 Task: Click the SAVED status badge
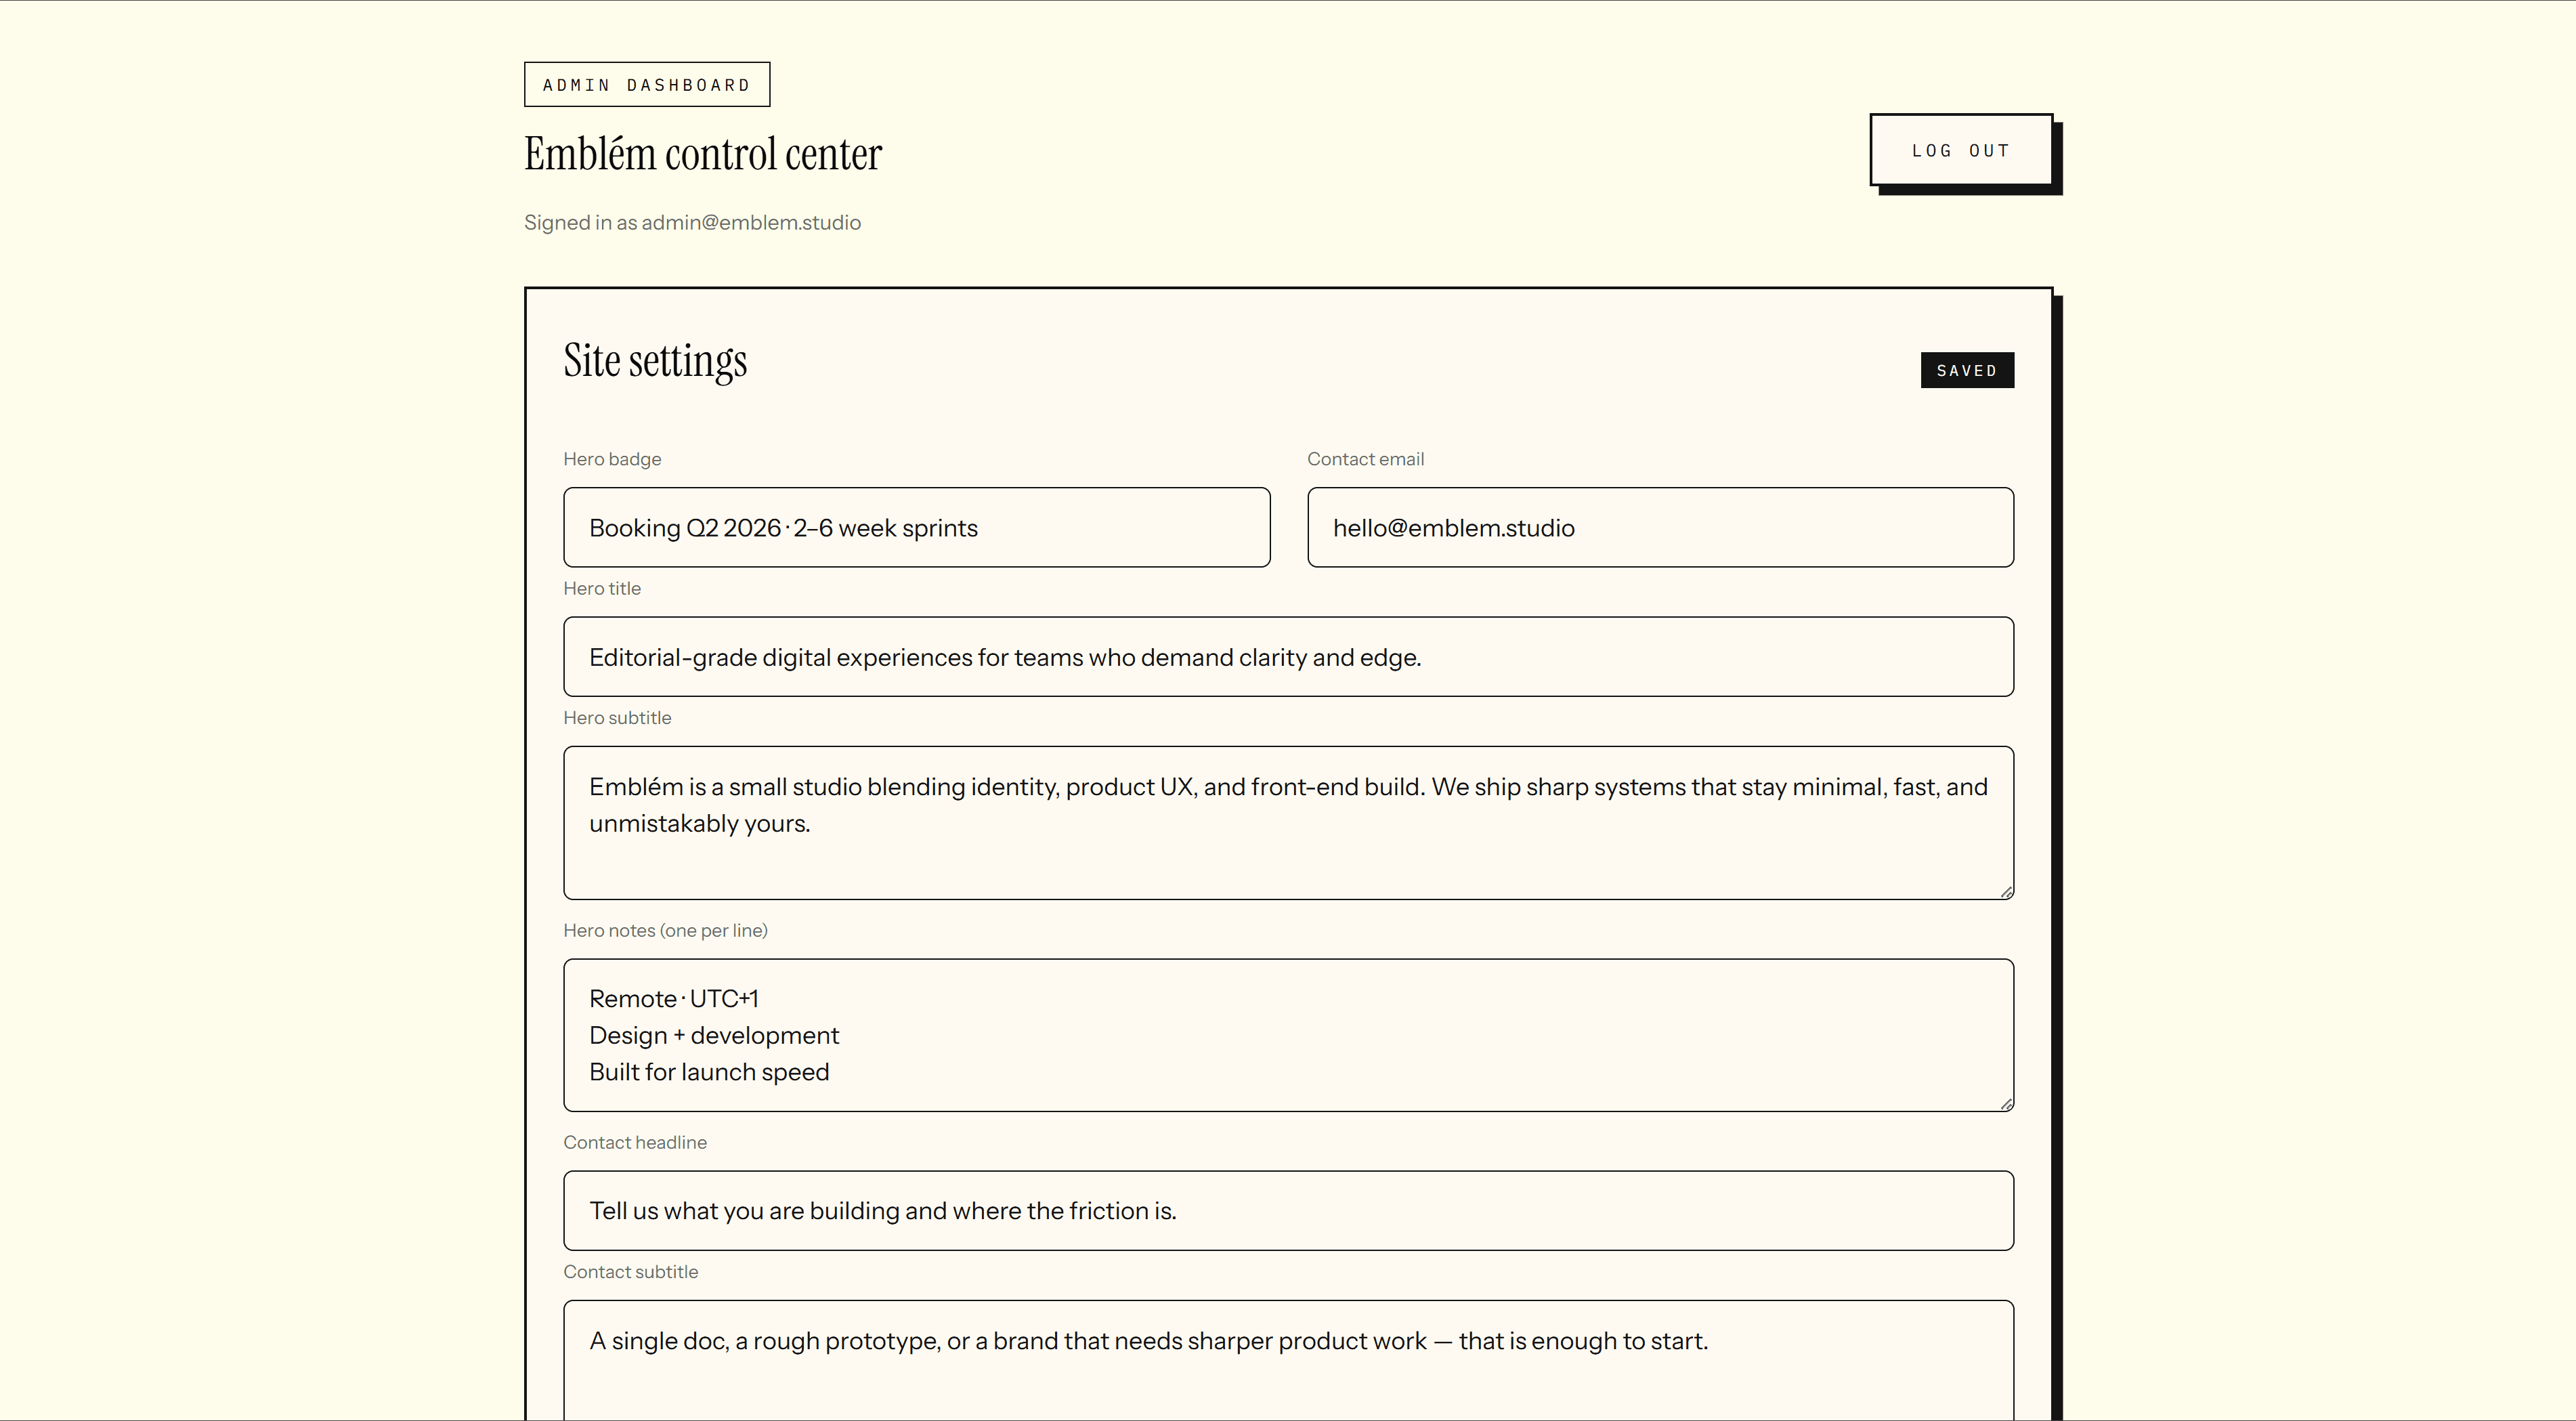(x=1966, y=370)
